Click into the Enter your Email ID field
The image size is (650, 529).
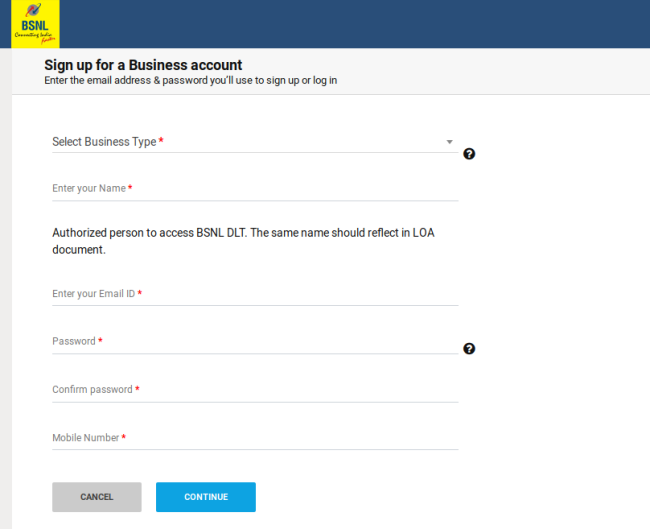(x=255, y=294)
